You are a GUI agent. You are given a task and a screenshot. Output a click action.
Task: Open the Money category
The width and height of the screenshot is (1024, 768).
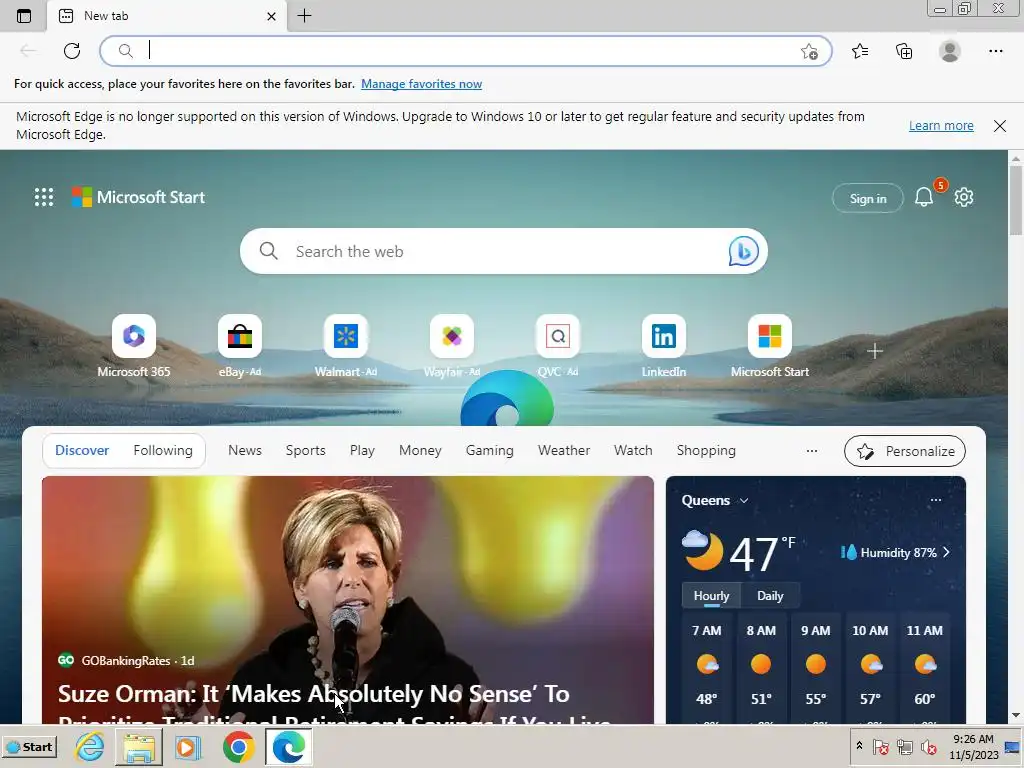(x=420, y=451)
